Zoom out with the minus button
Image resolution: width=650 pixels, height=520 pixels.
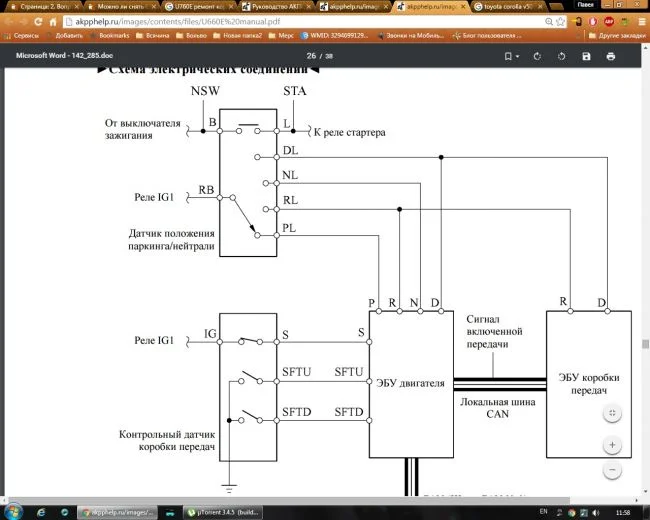click(612, 469)
